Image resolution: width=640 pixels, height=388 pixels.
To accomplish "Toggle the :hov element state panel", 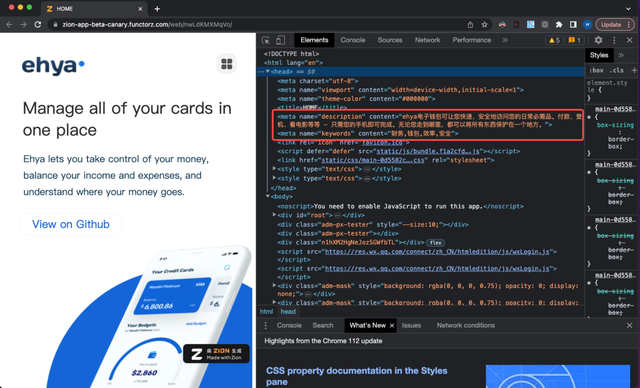I will (x=596, y=70).
